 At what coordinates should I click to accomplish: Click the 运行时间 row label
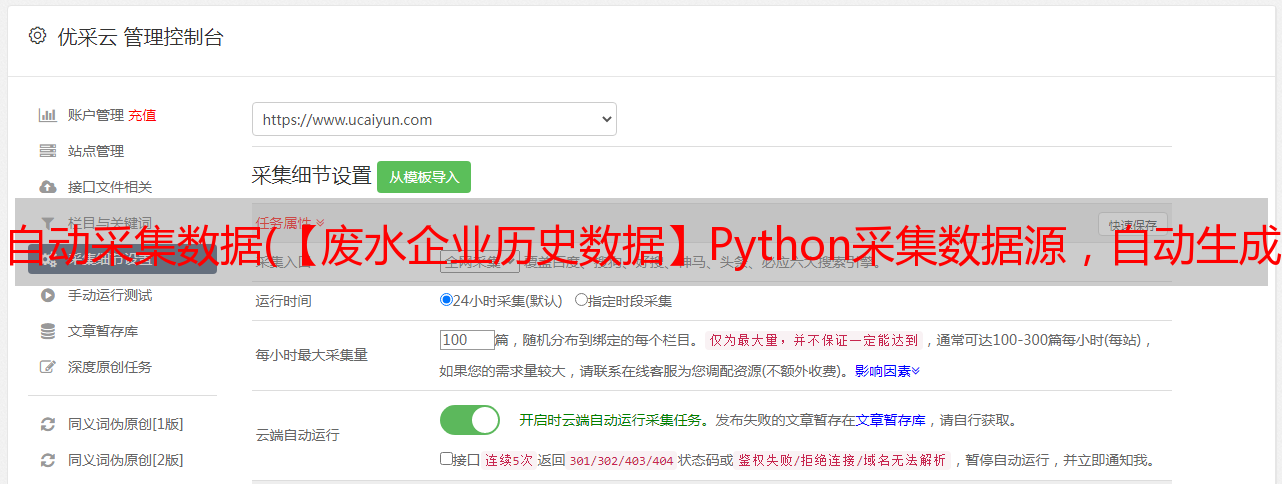point(284,300)
